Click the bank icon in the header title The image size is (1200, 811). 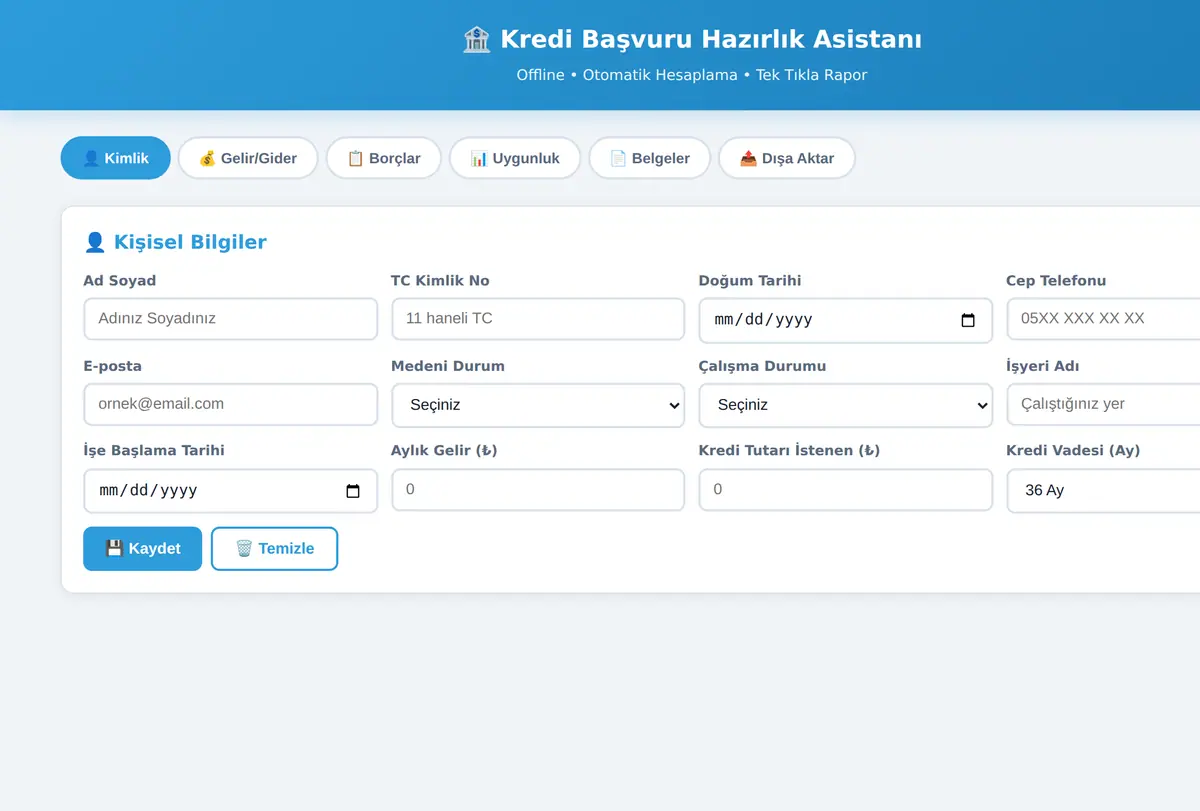[477, 40]
